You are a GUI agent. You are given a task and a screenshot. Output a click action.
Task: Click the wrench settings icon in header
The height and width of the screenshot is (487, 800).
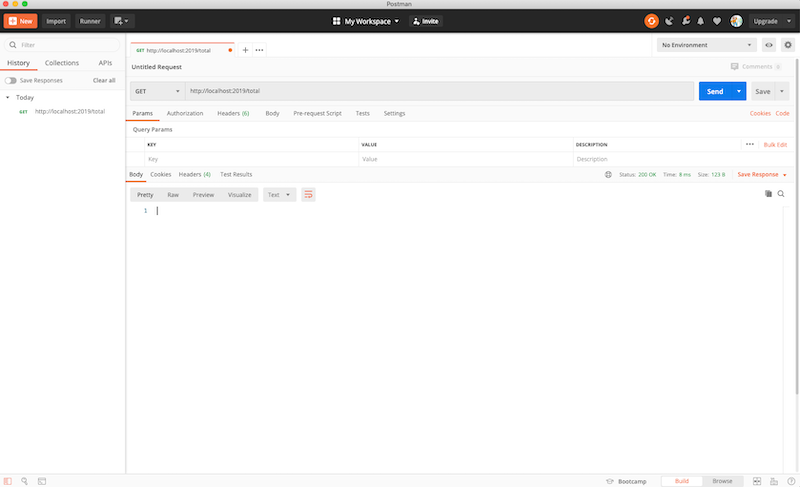686,21
